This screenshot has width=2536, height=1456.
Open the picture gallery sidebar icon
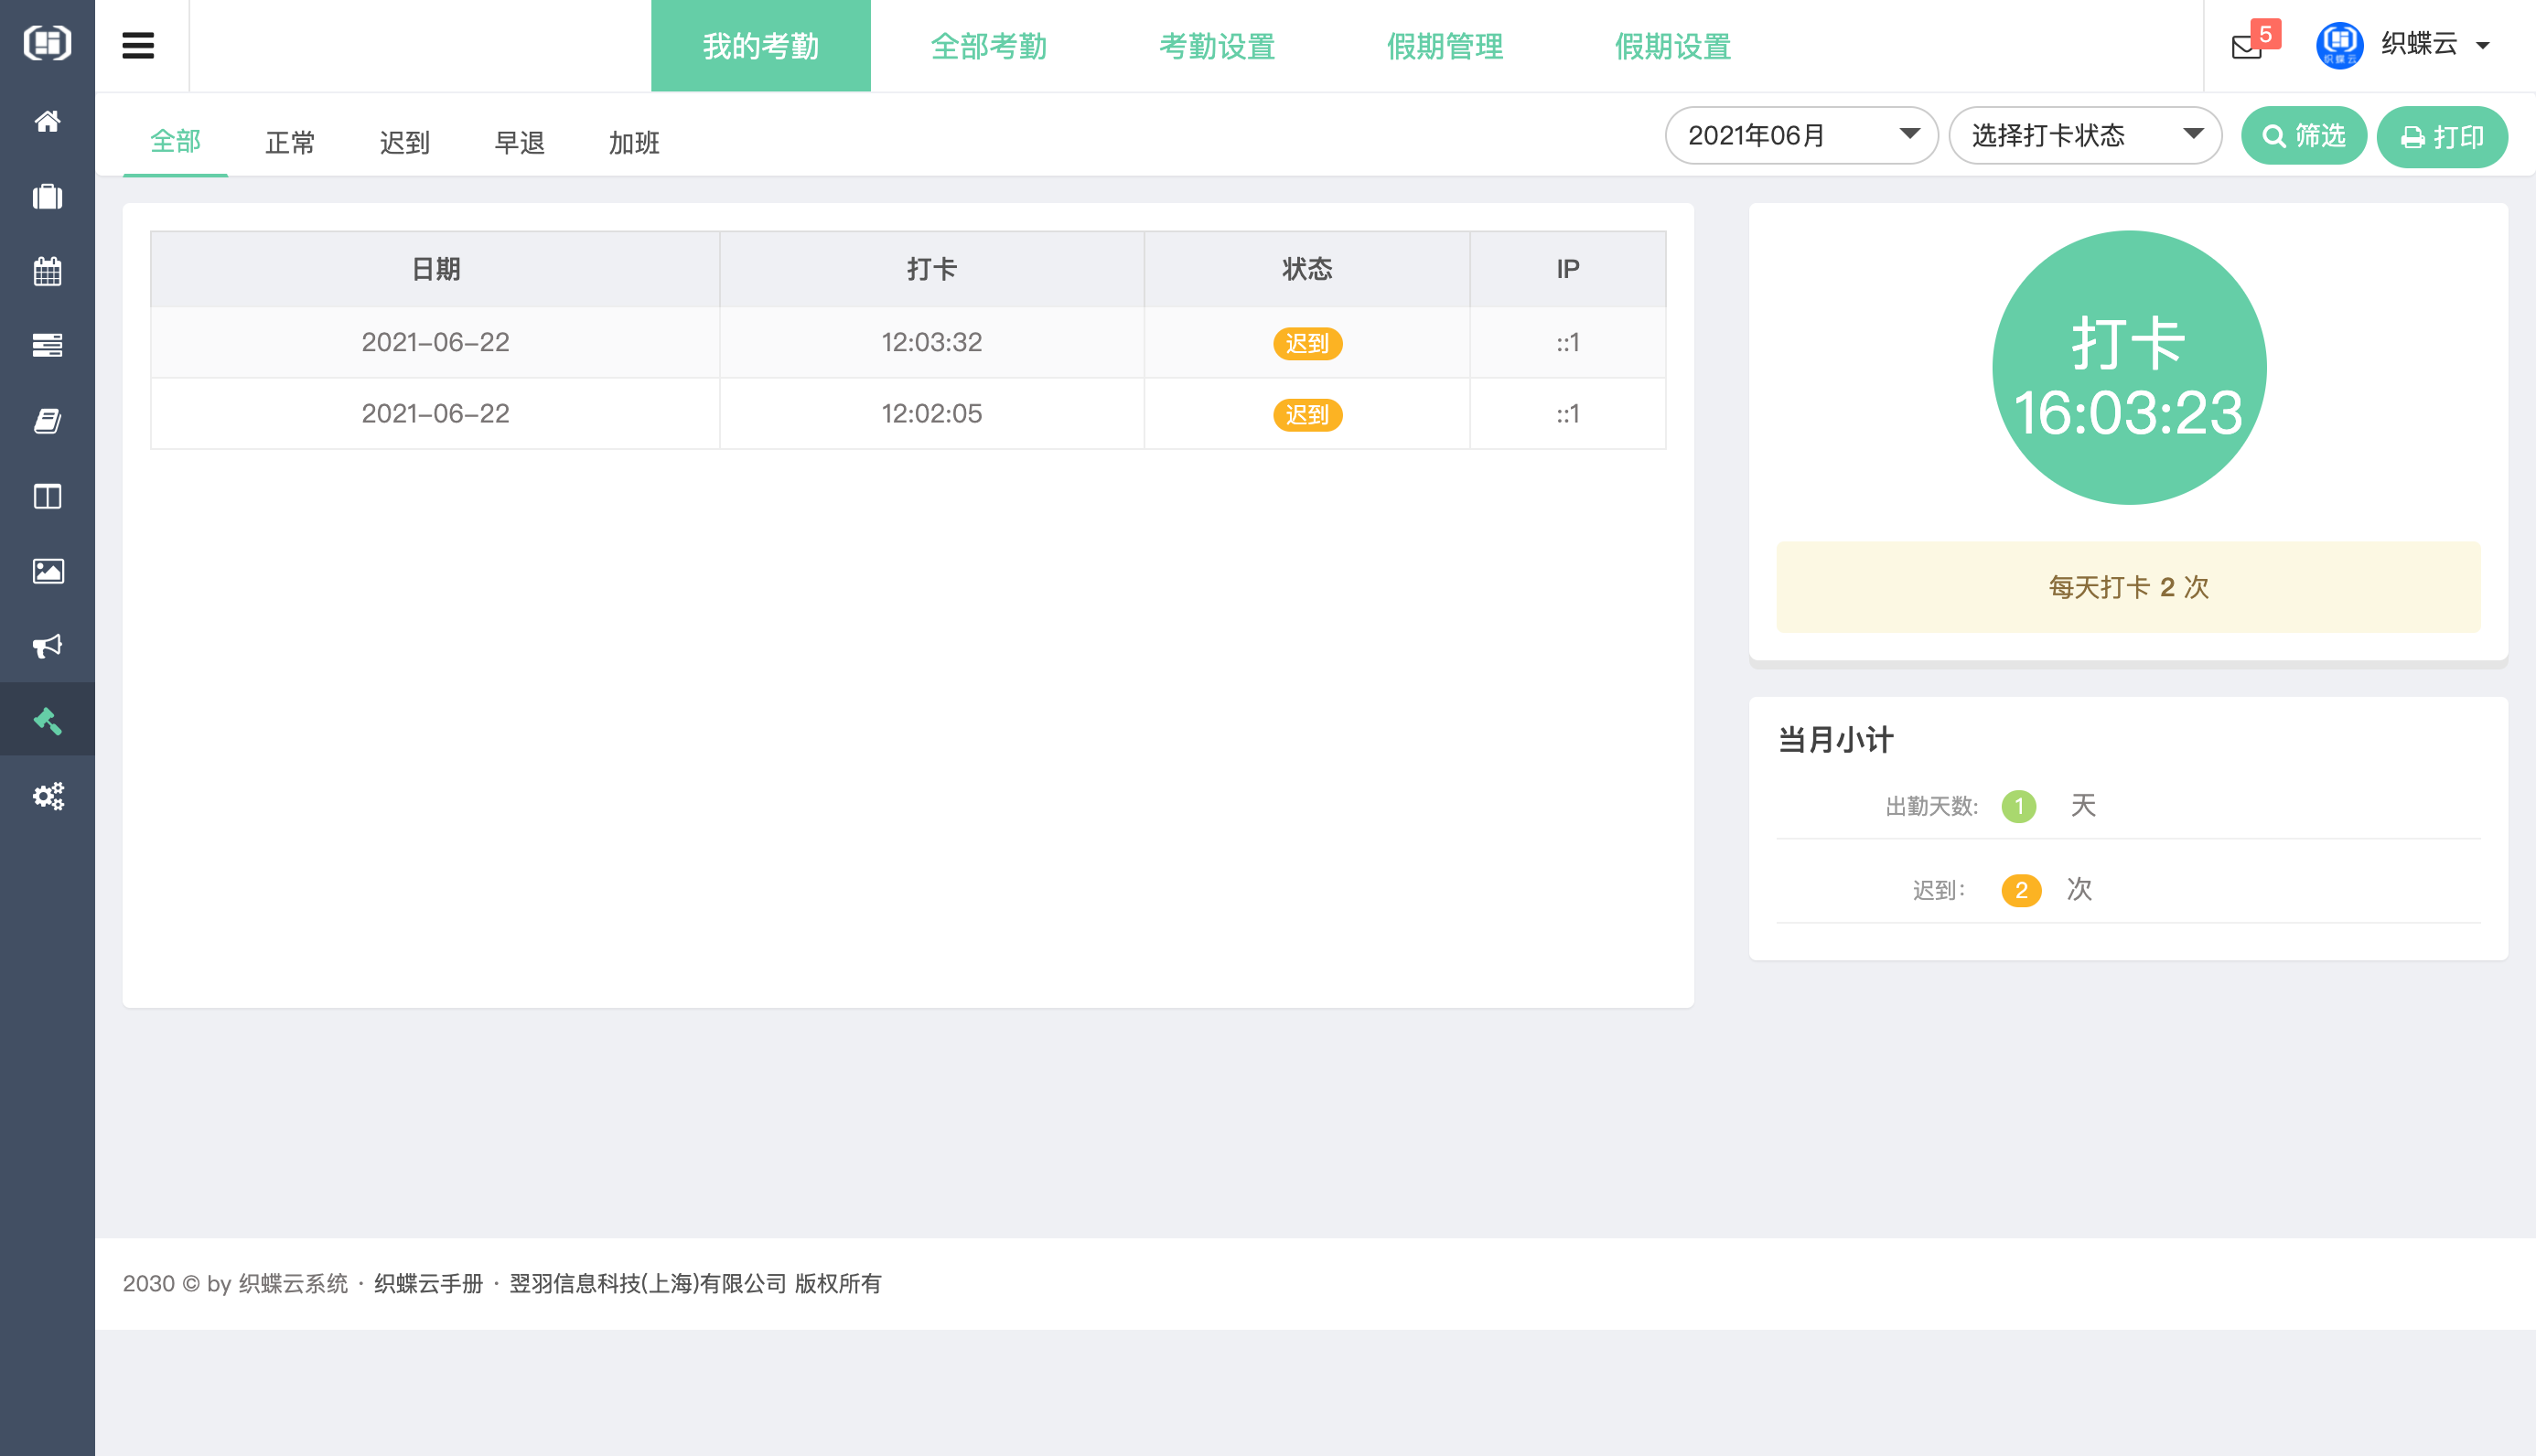47,571
